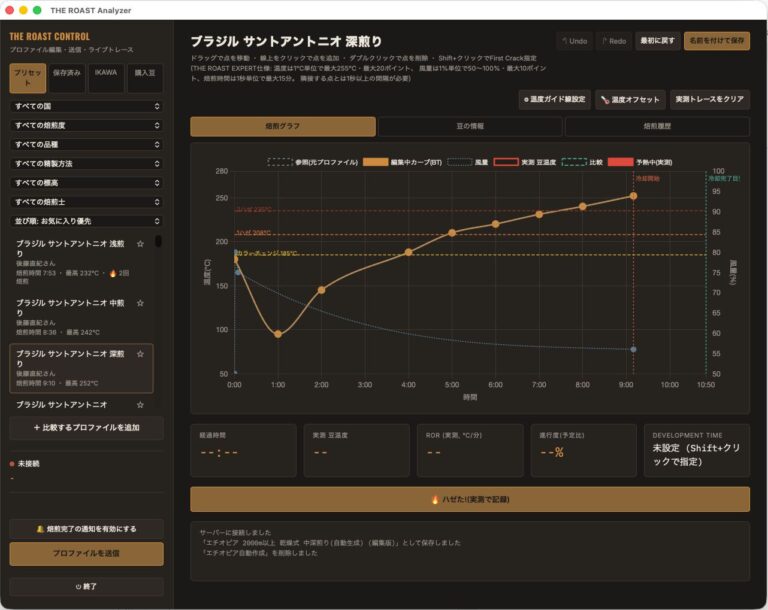This screenshot has width=768, height=610.
Task: Toggle 風量 legend visibility
Action: click(467, 162)
